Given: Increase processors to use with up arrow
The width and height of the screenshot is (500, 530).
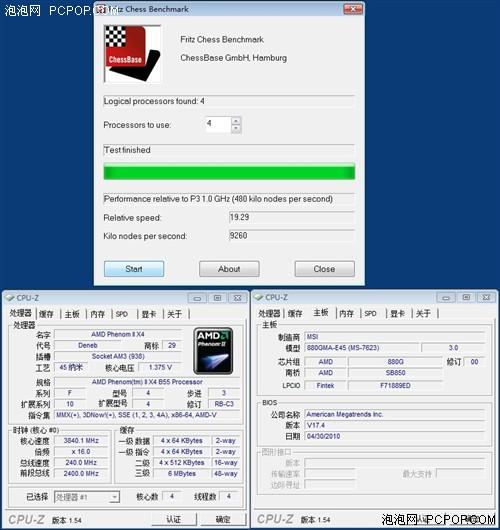Looking at the screenshot, I should (x=236, y=121).
